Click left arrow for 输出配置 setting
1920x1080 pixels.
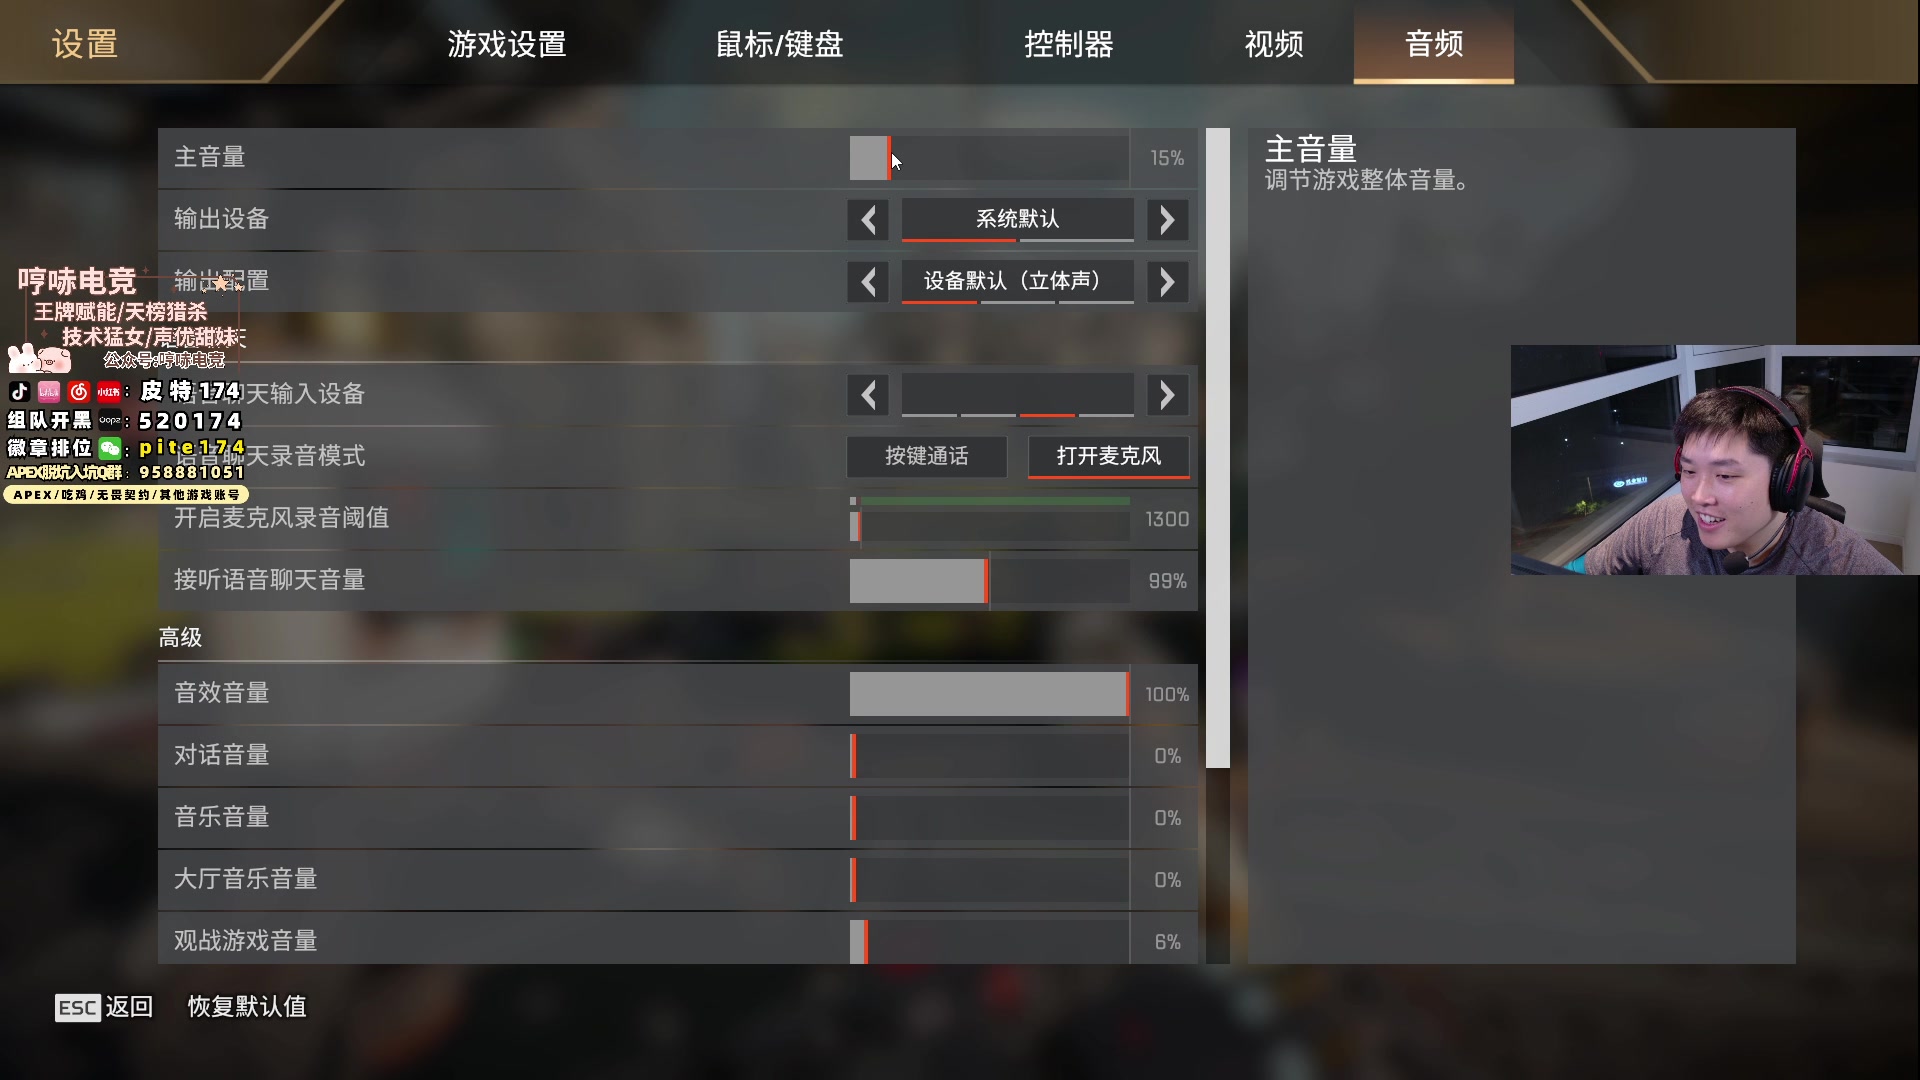point(868,281)
